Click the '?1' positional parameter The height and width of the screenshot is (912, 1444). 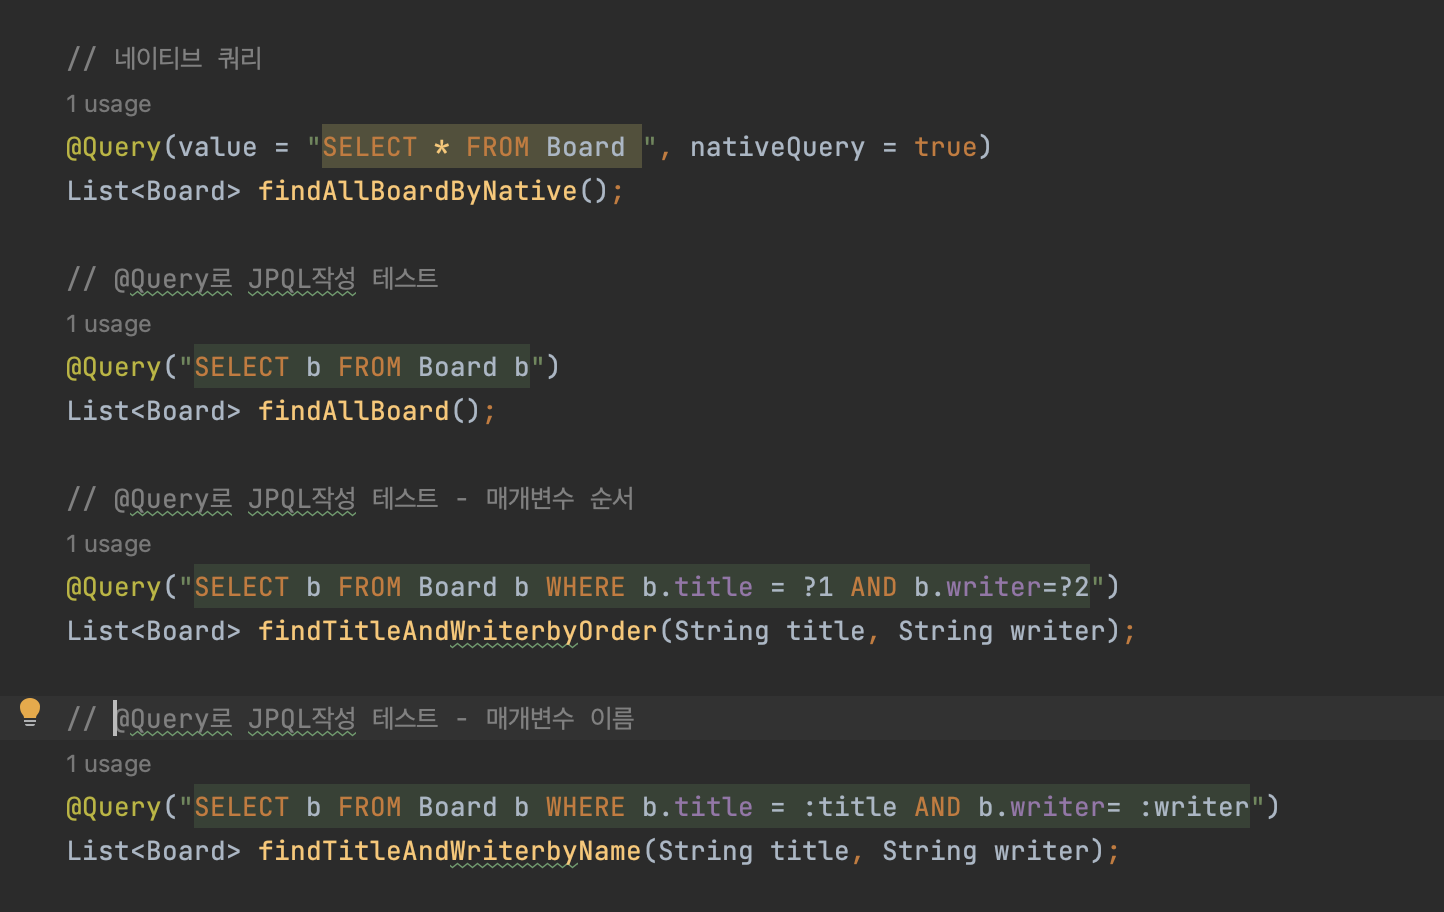(818, 587)
